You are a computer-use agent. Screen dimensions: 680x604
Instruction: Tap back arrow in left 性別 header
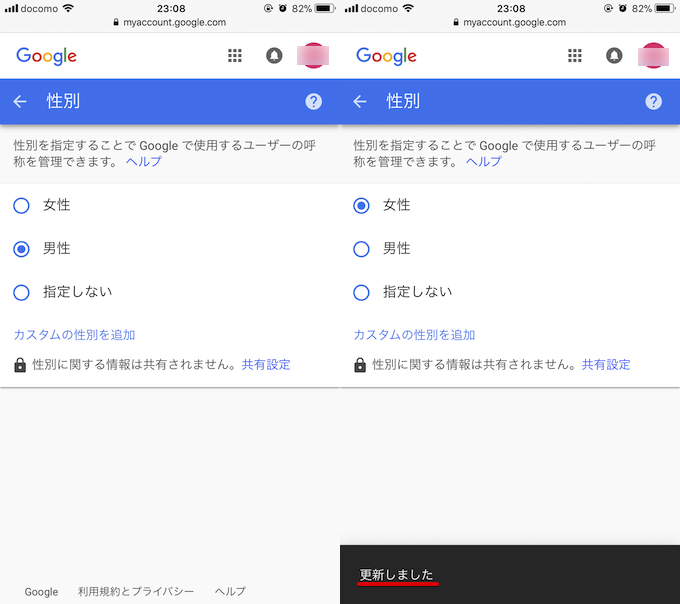pyautogui.click(x=20, y=101)
